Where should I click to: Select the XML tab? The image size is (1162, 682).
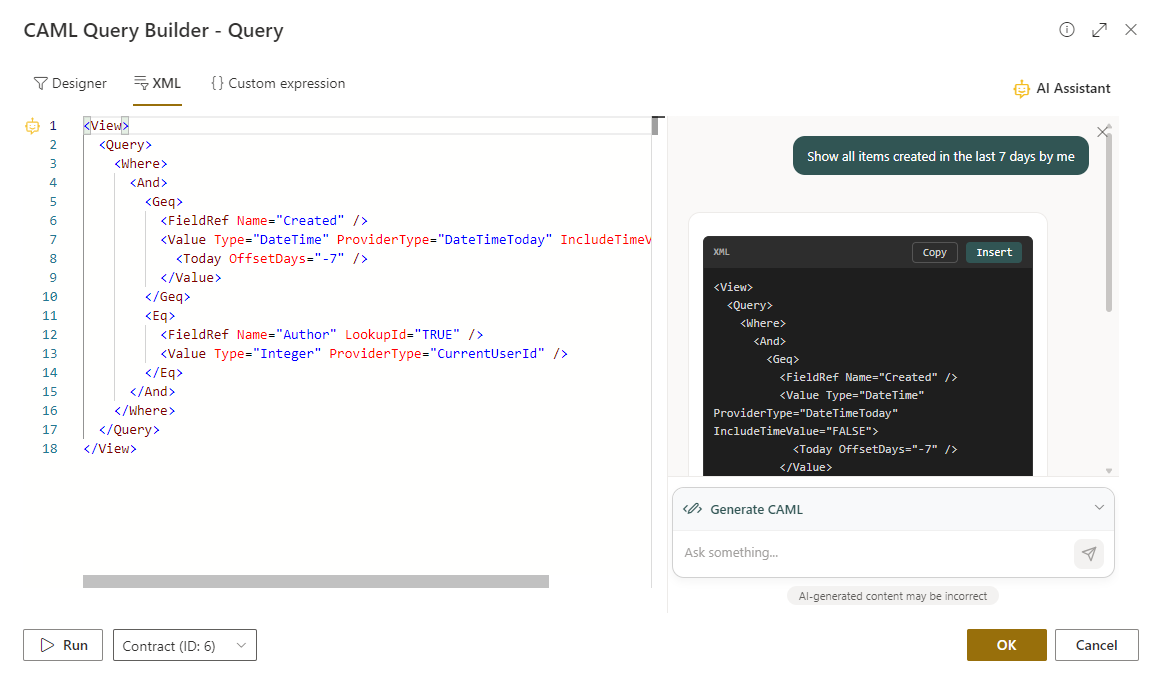(x=157, y=83)
